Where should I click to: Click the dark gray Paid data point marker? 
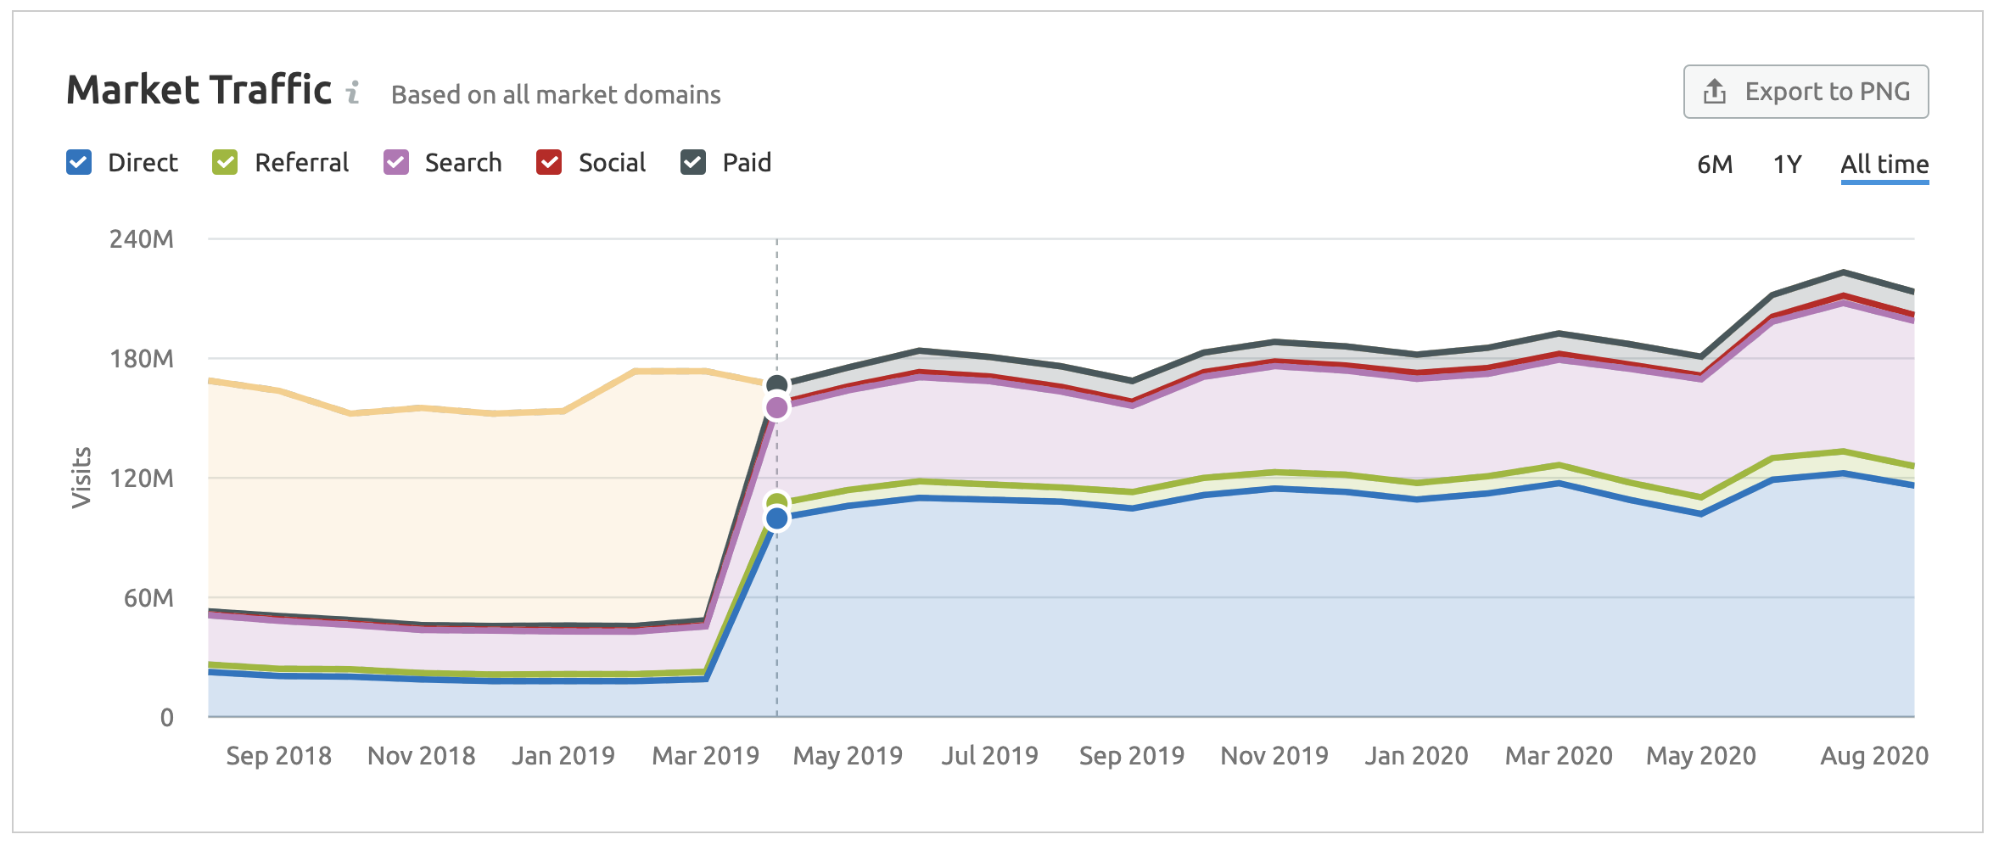pos(777,384)
